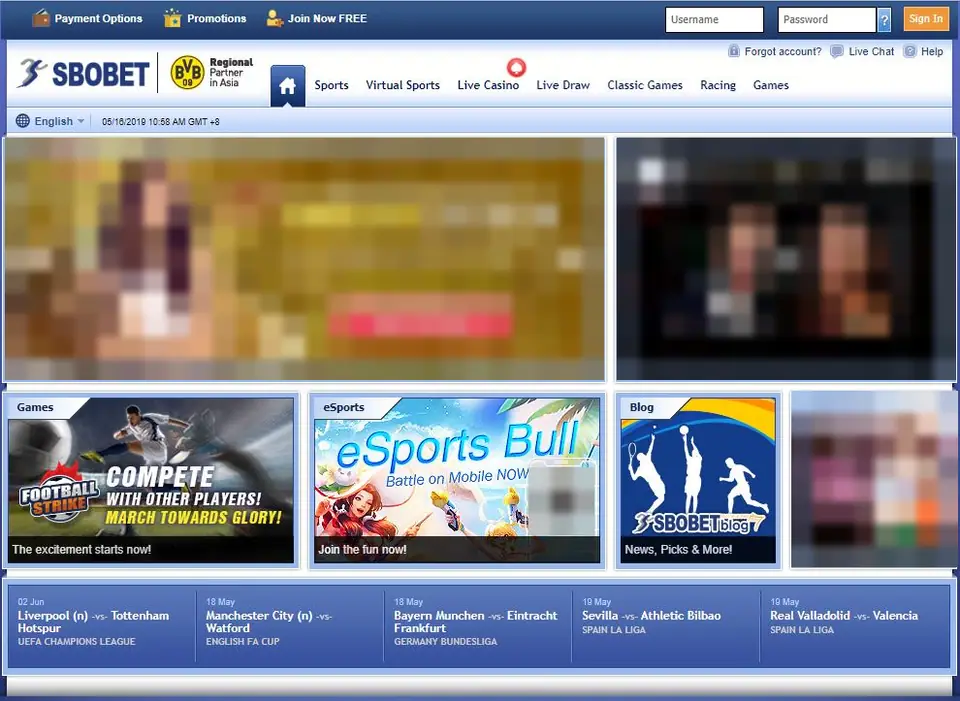
Task: Click the SBOBET logo
Action: (83, 73)
